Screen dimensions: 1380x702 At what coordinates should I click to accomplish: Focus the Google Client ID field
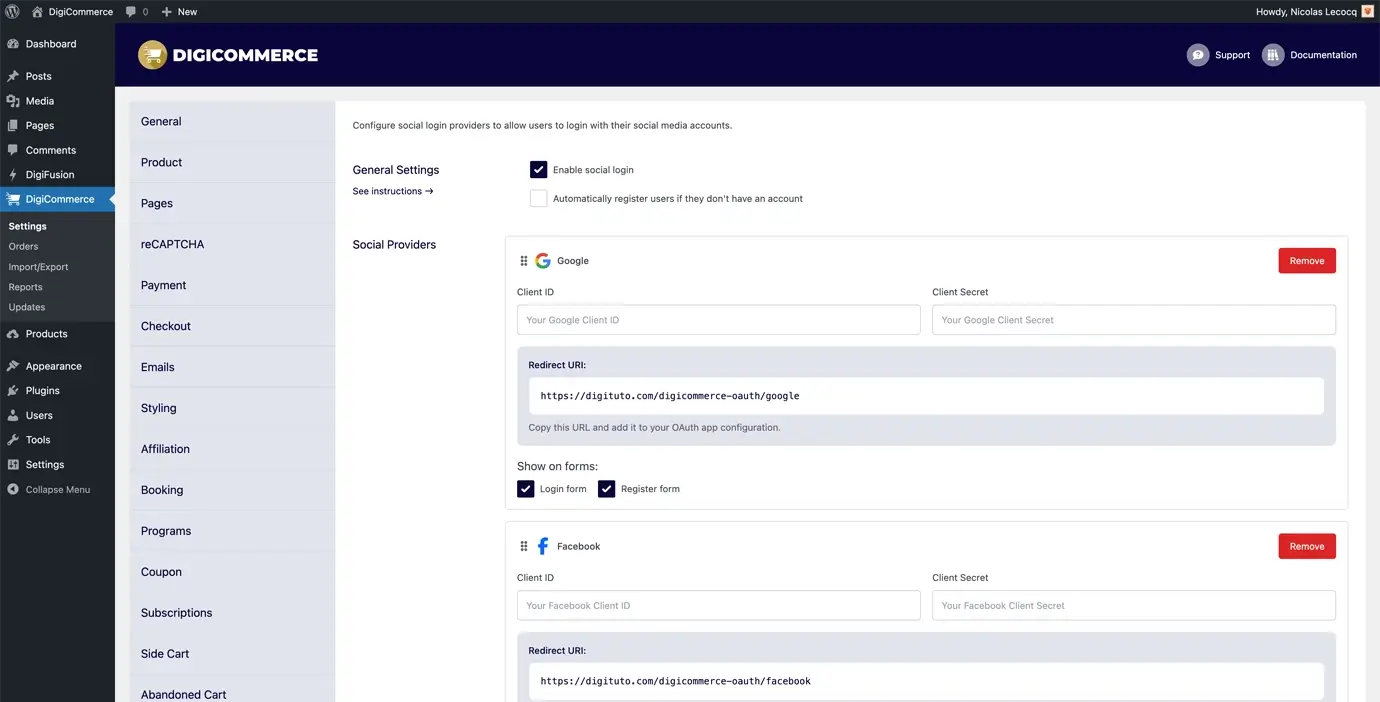pos(719,320)
